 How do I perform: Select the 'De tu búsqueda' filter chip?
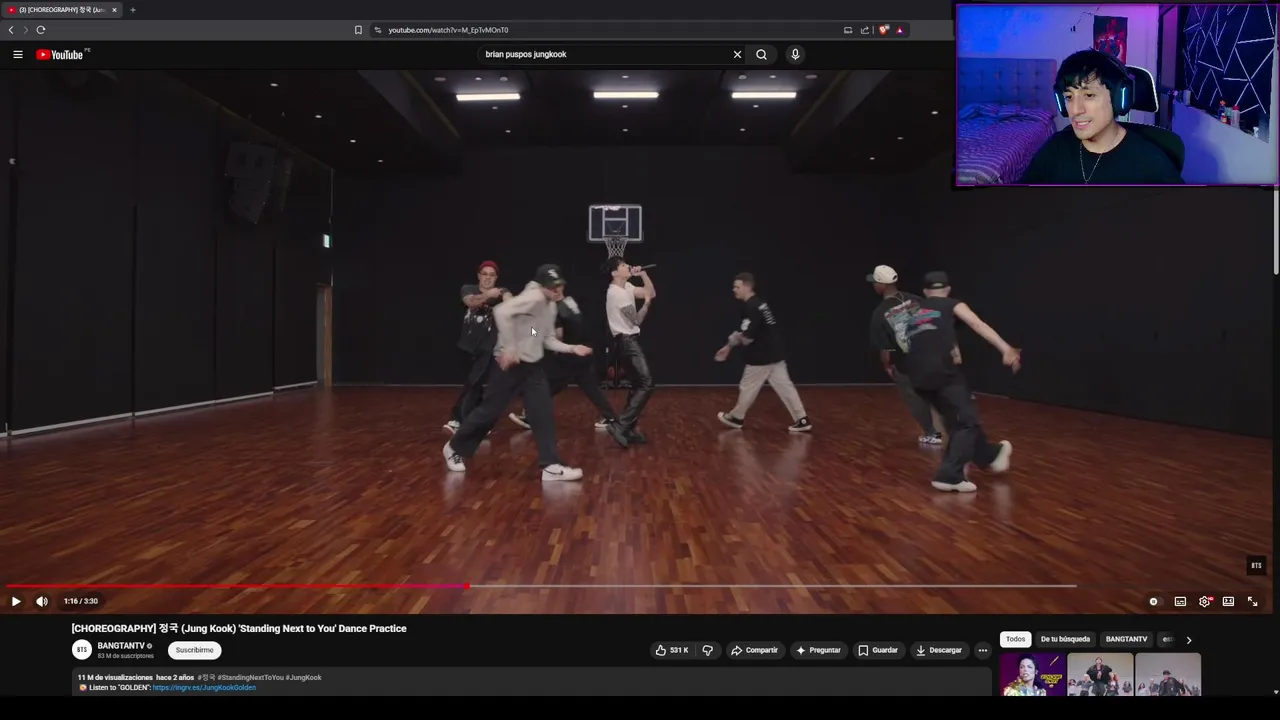(1065, 639)
